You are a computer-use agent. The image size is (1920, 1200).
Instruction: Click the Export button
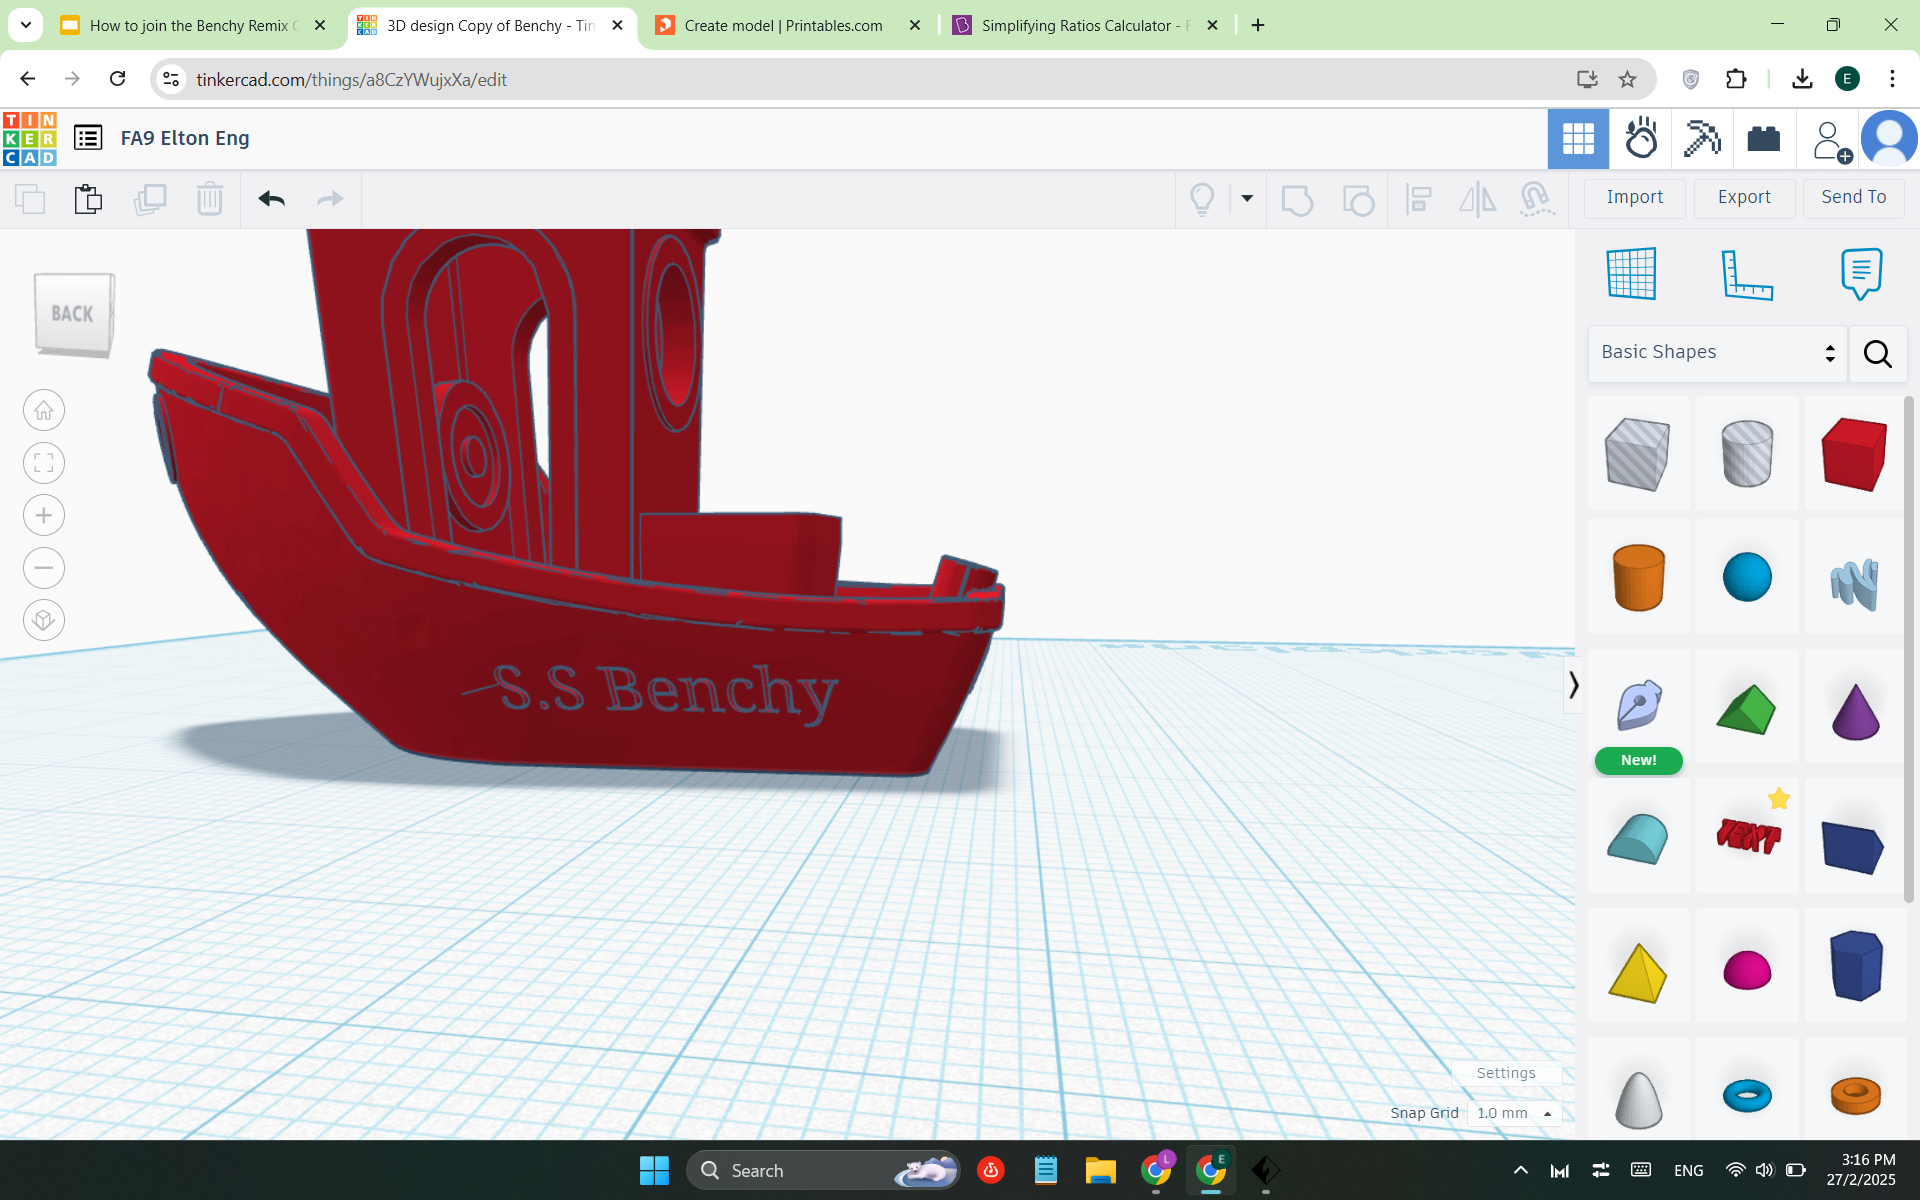pos(1744,198)
